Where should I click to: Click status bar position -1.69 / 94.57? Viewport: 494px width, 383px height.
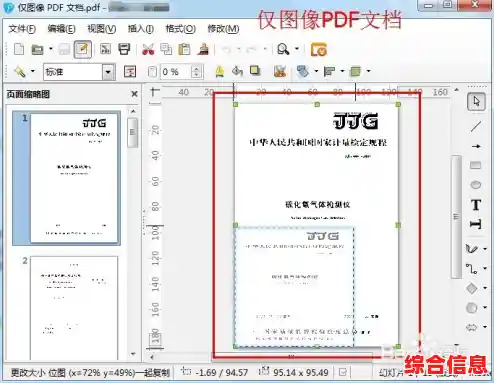pyautogui.click(x=222, y=373)
